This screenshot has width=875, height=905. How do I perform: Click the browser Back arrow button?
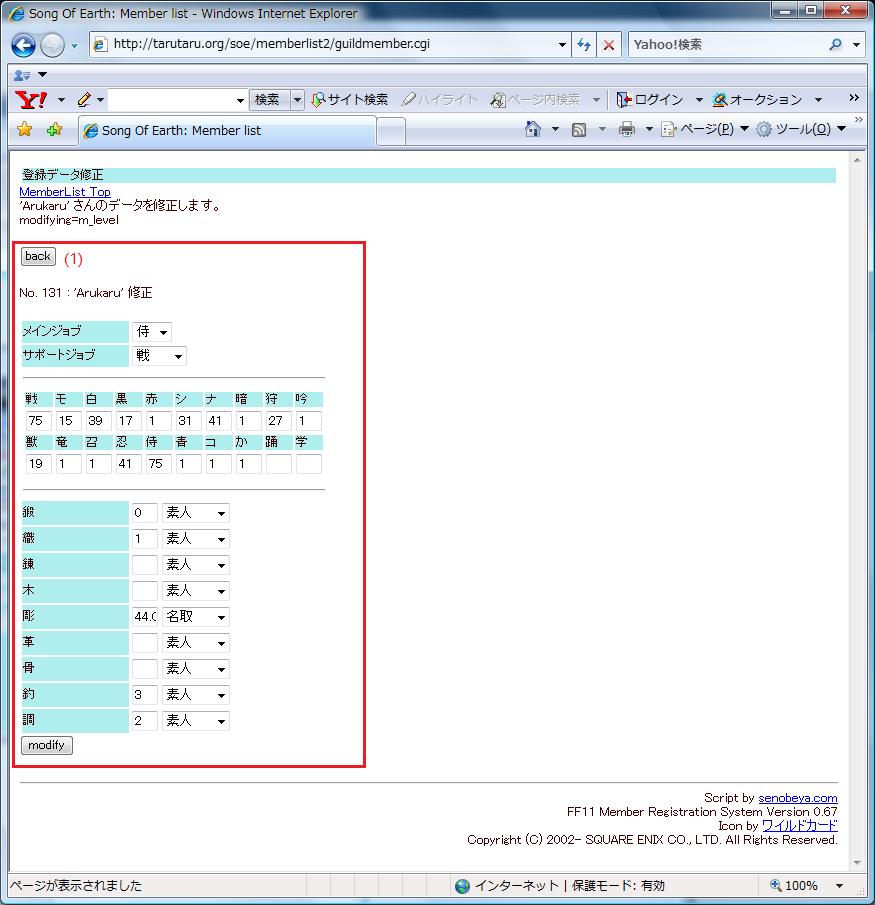coord(24,45)
